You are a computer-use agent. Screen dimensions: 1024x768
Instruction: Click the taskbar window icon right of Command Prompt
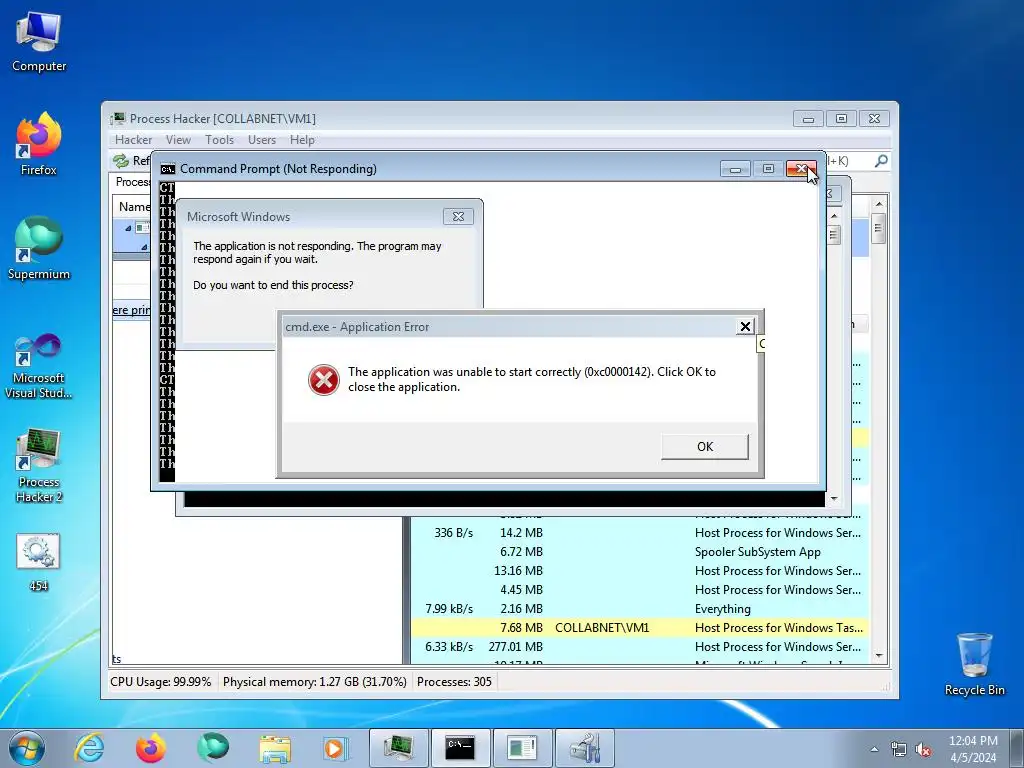coord(522,748)
